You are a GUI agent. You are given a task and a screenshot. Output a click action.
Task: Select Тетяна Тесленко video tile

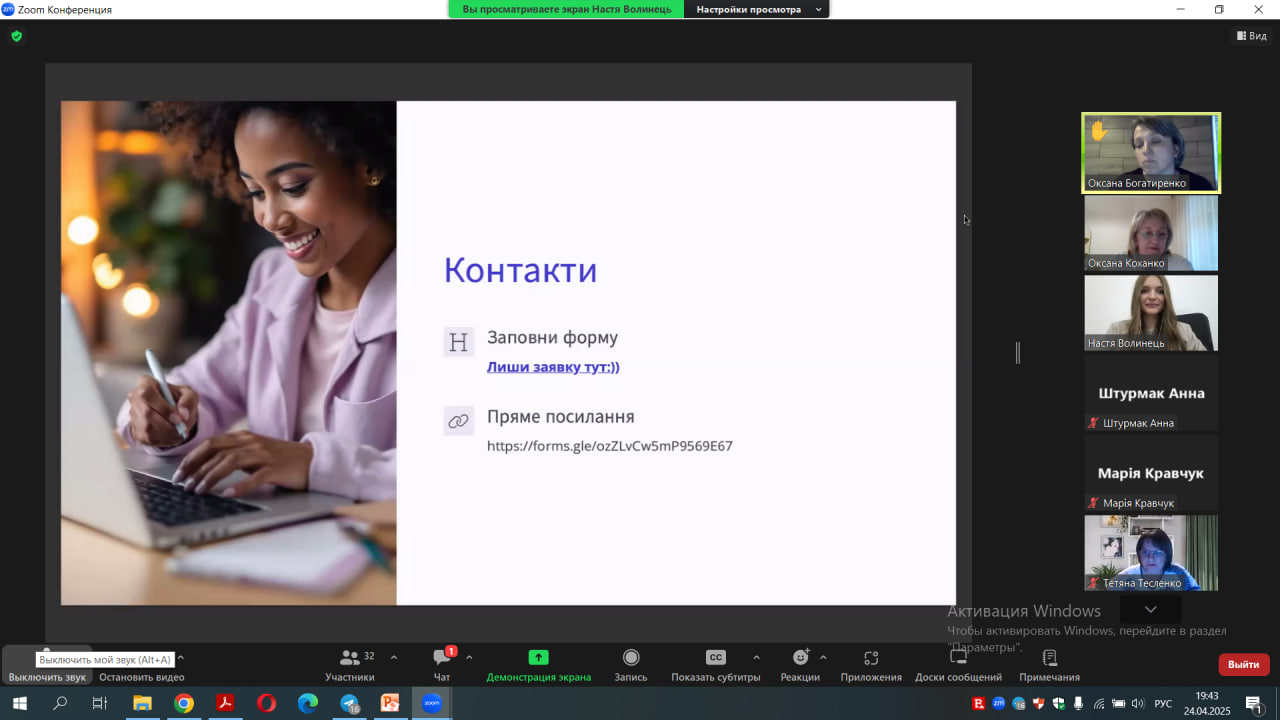pos(1151,553)
